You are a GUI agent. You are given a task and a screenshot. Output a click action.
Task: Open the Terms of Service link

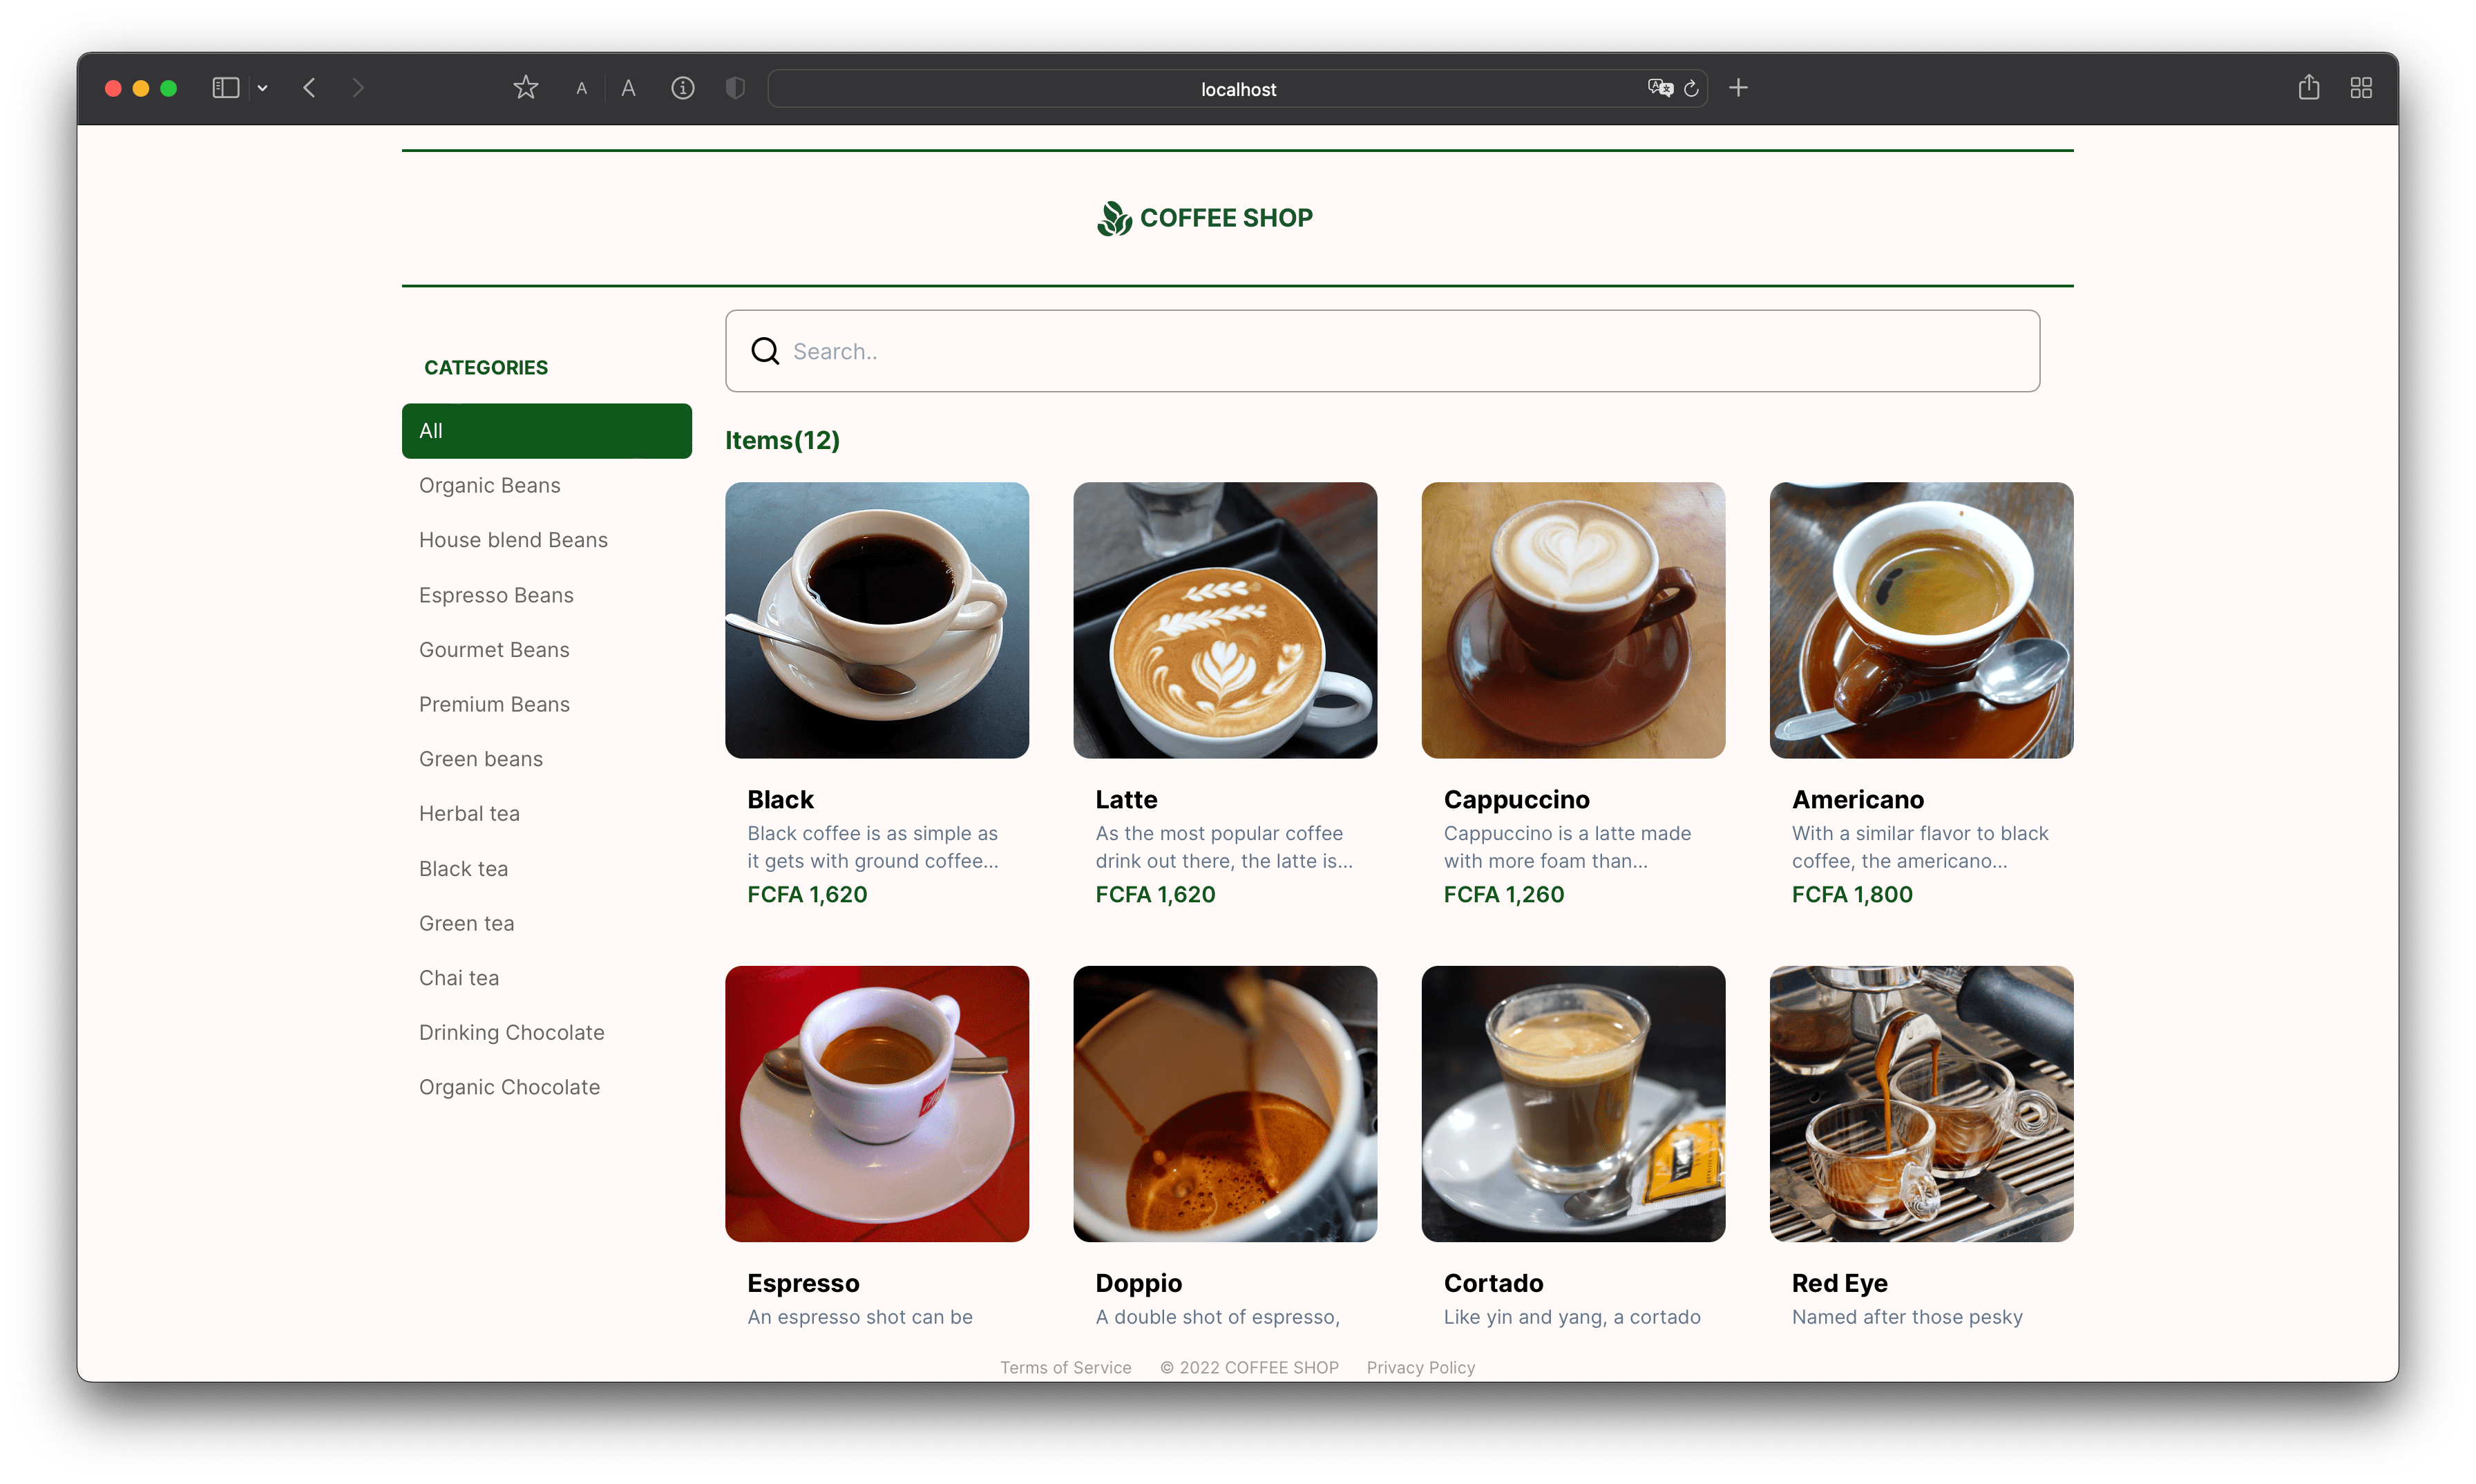click(x=1065, y=1367)
